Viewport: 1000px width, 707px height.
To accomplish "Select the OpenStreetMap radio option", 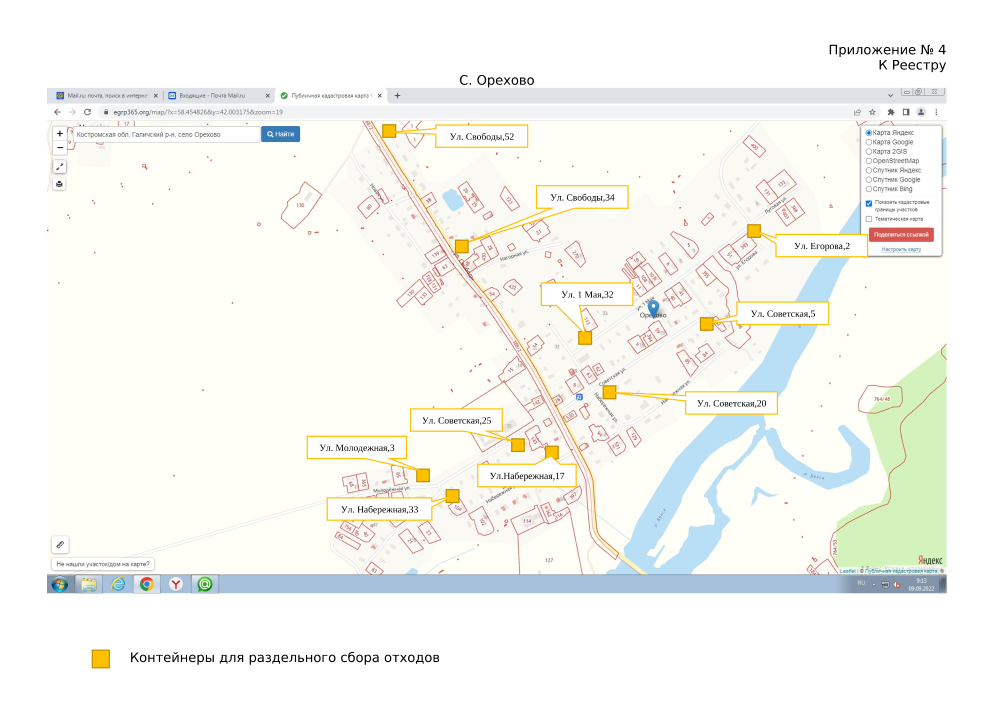I will coord(868,161).
